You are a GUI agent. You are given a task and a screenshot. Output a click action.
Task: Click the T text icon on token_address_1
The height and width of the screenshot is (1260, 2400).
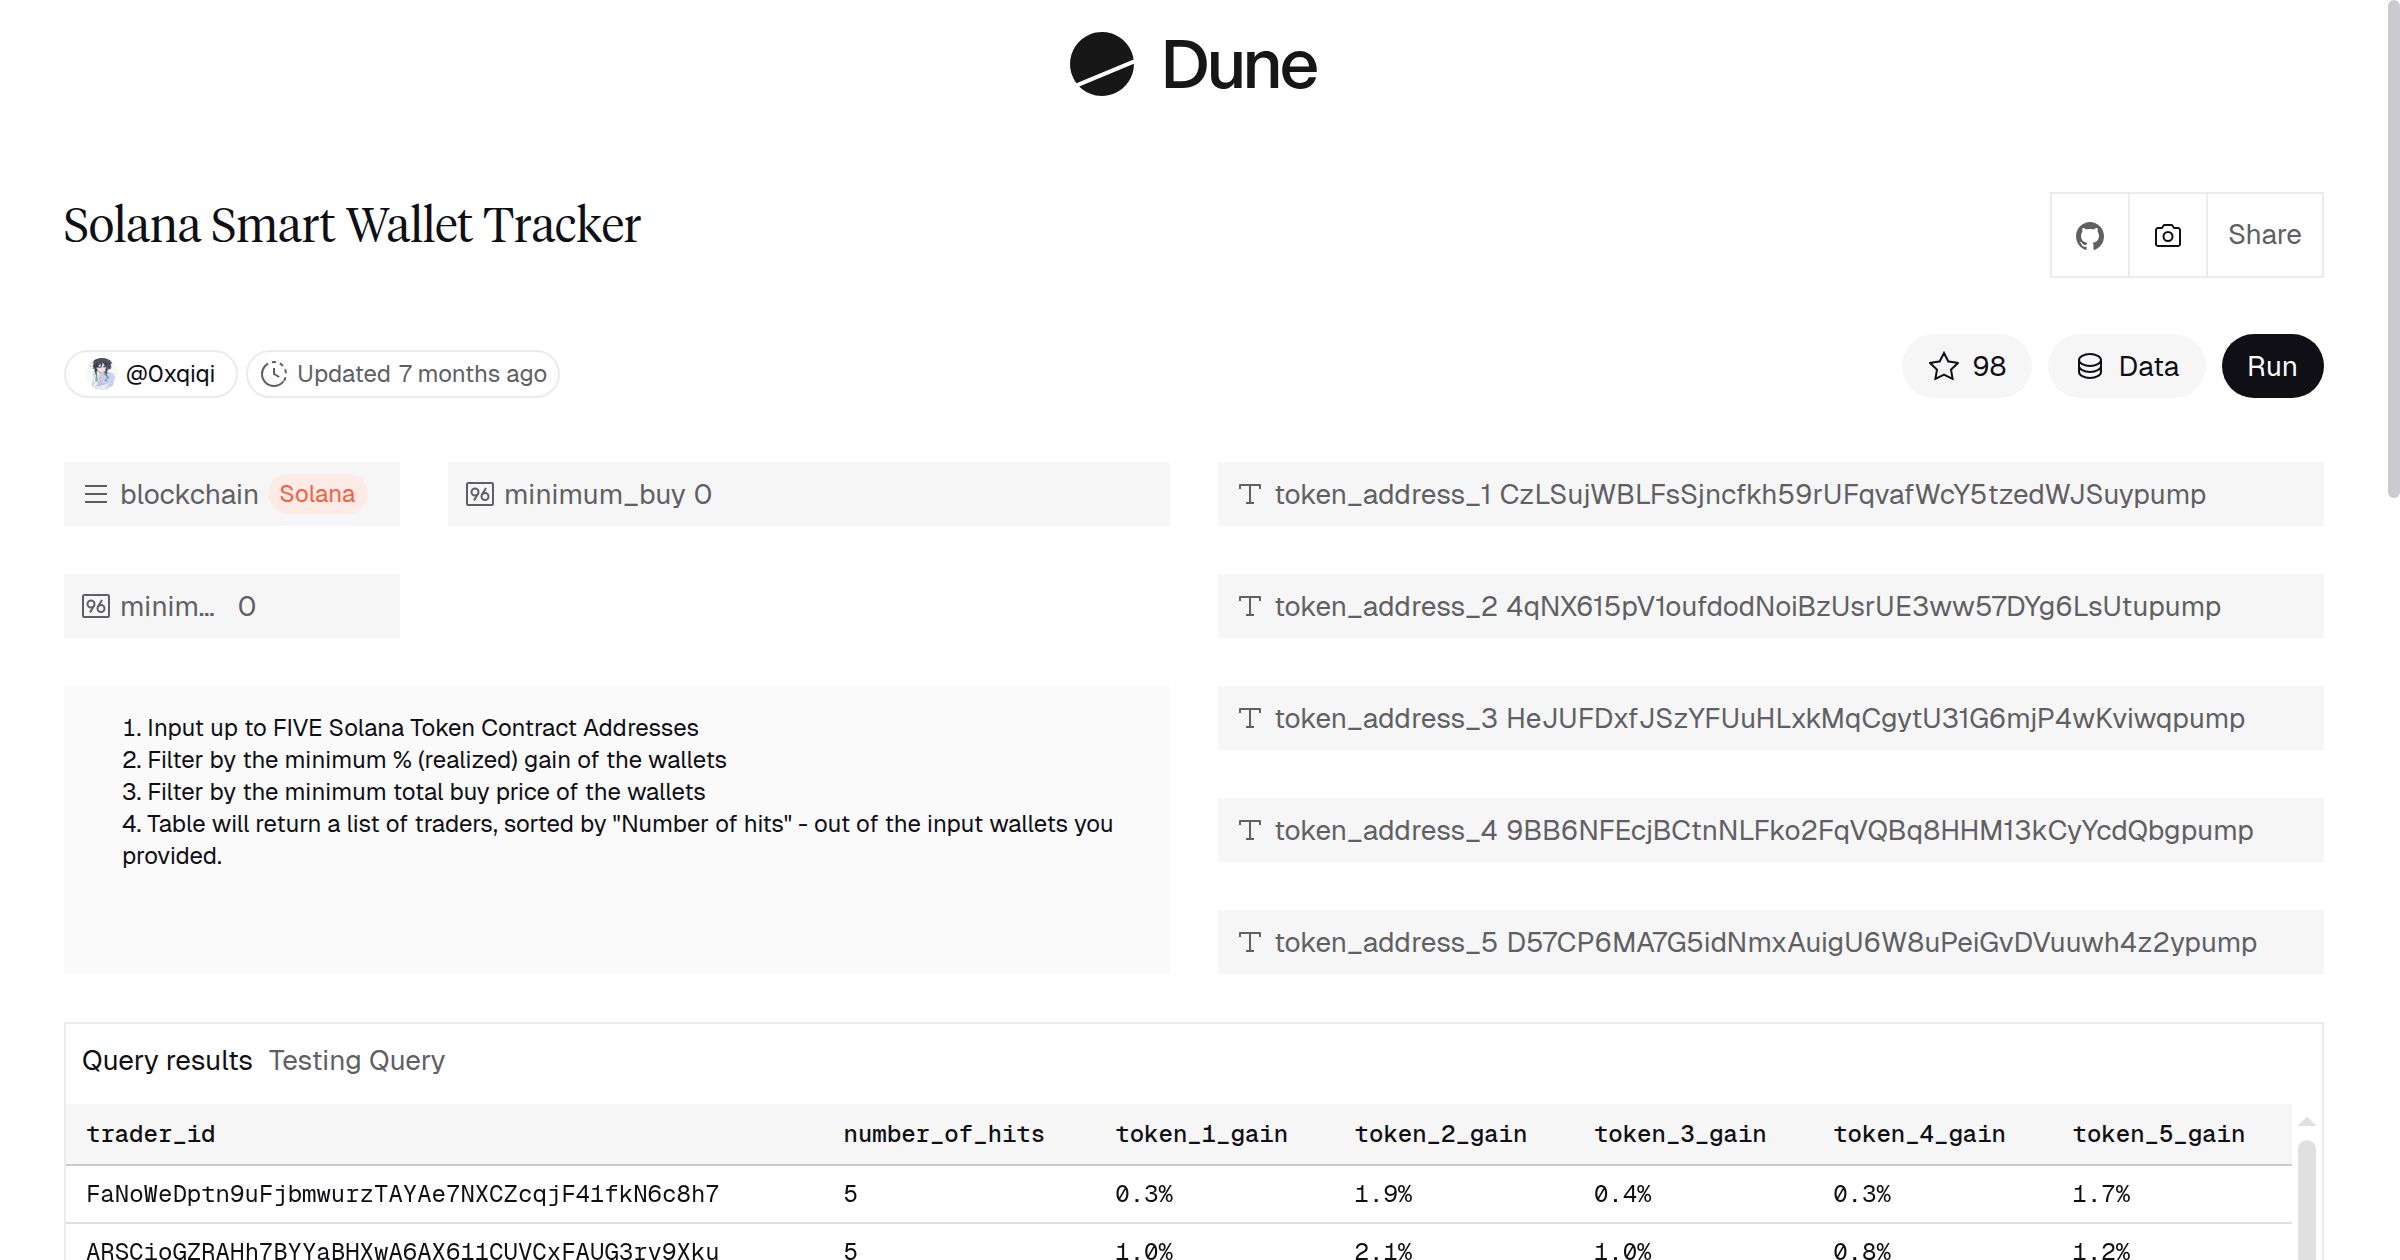pos(1250,494)
